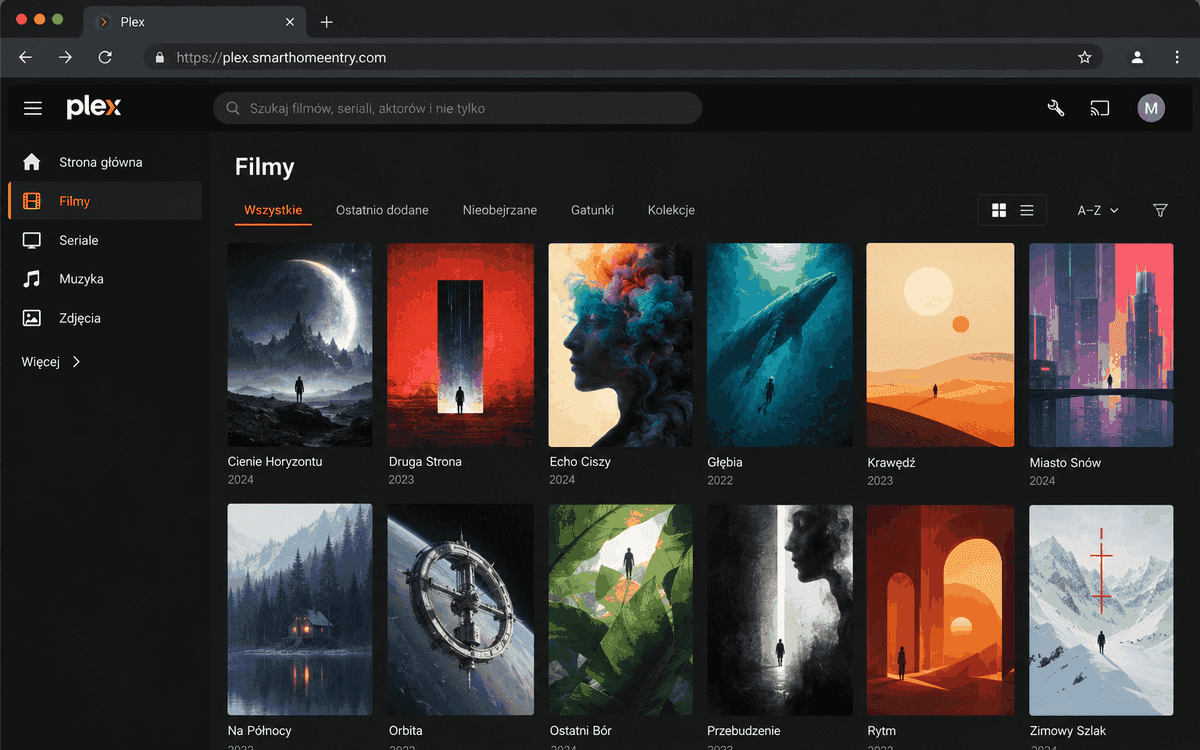Click the browser address bar URL
Image resolution: width=1200 pixels, height=750 pixels.
[281, 58]
